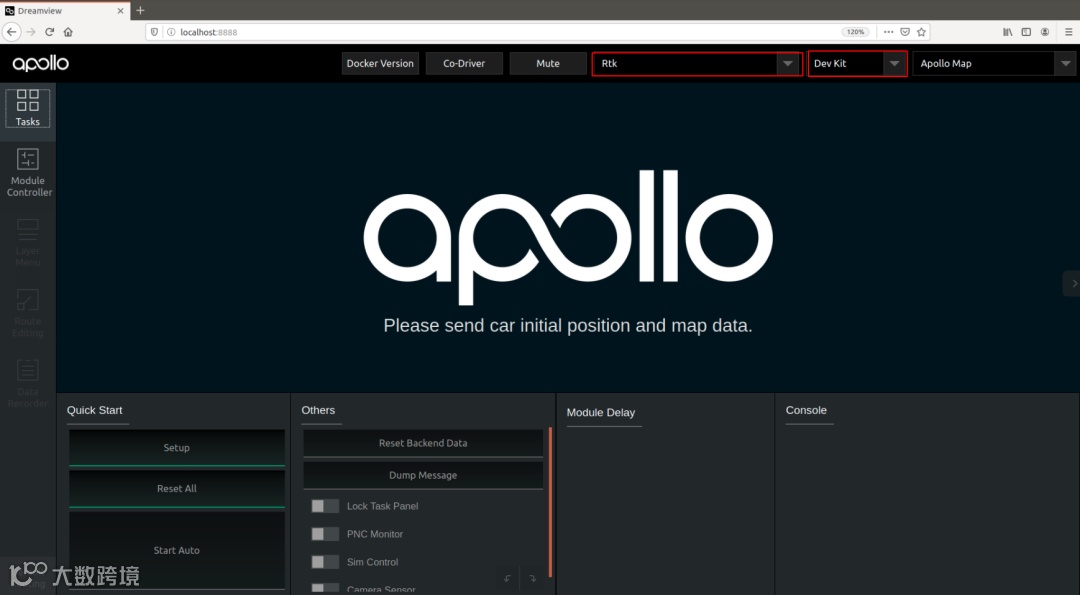Reset the 120% zoom level badge
Image resolution: width=1080 pixels, height=595 pixels.
click(855, 32)
